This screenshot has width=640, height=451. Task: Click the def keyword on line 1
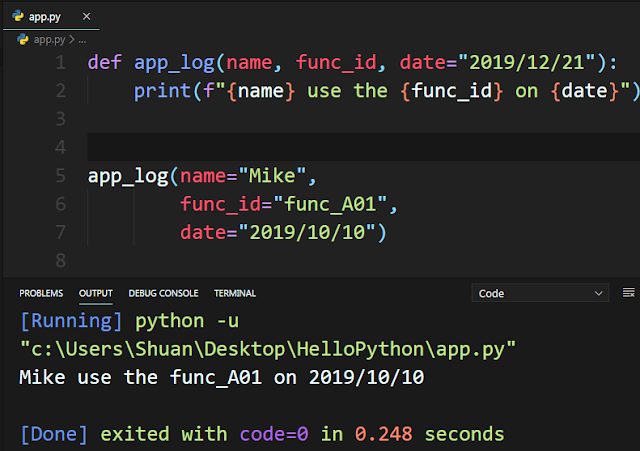click(104, 62)
